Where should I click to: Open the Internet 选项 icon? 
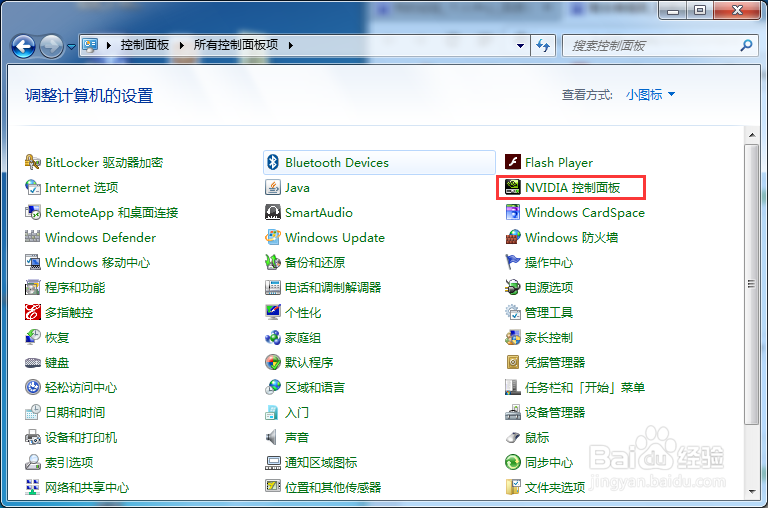coord(32,187)
